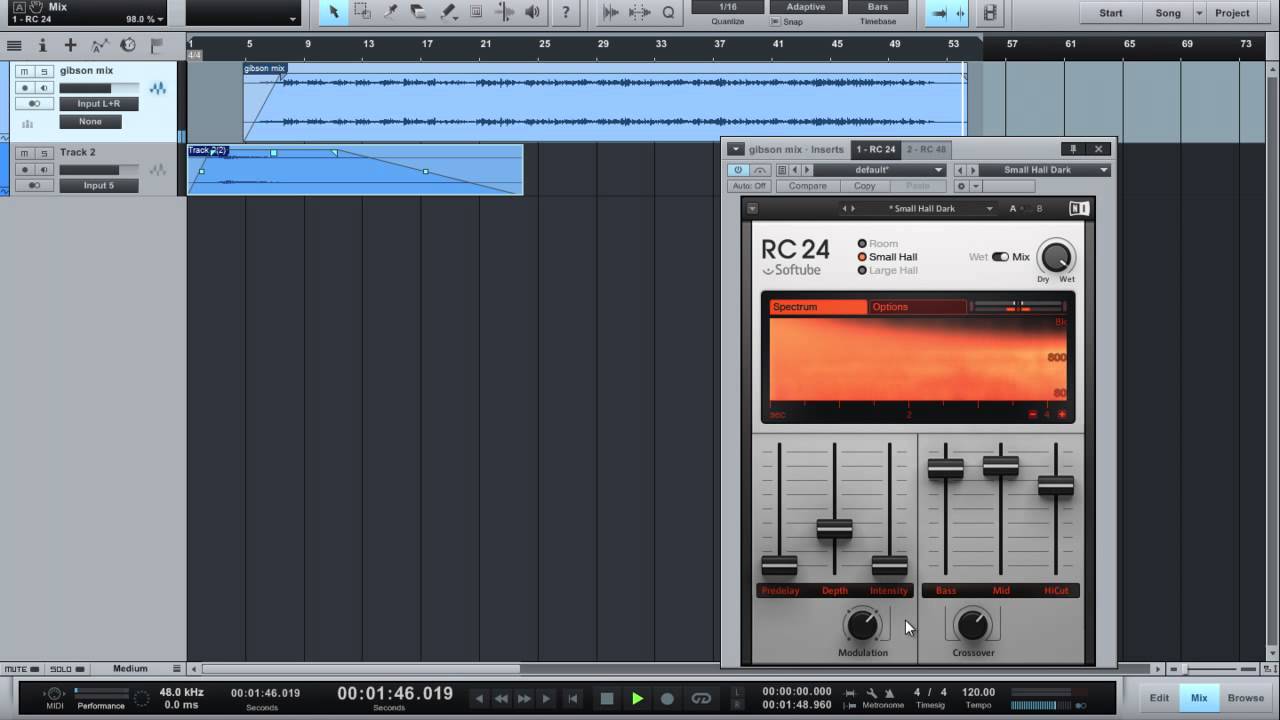This screenshot has height=720, width=1280.
Task: Toggle the Wet/Mix switch
Action: pyautogui.click(x=1000, y=257)
